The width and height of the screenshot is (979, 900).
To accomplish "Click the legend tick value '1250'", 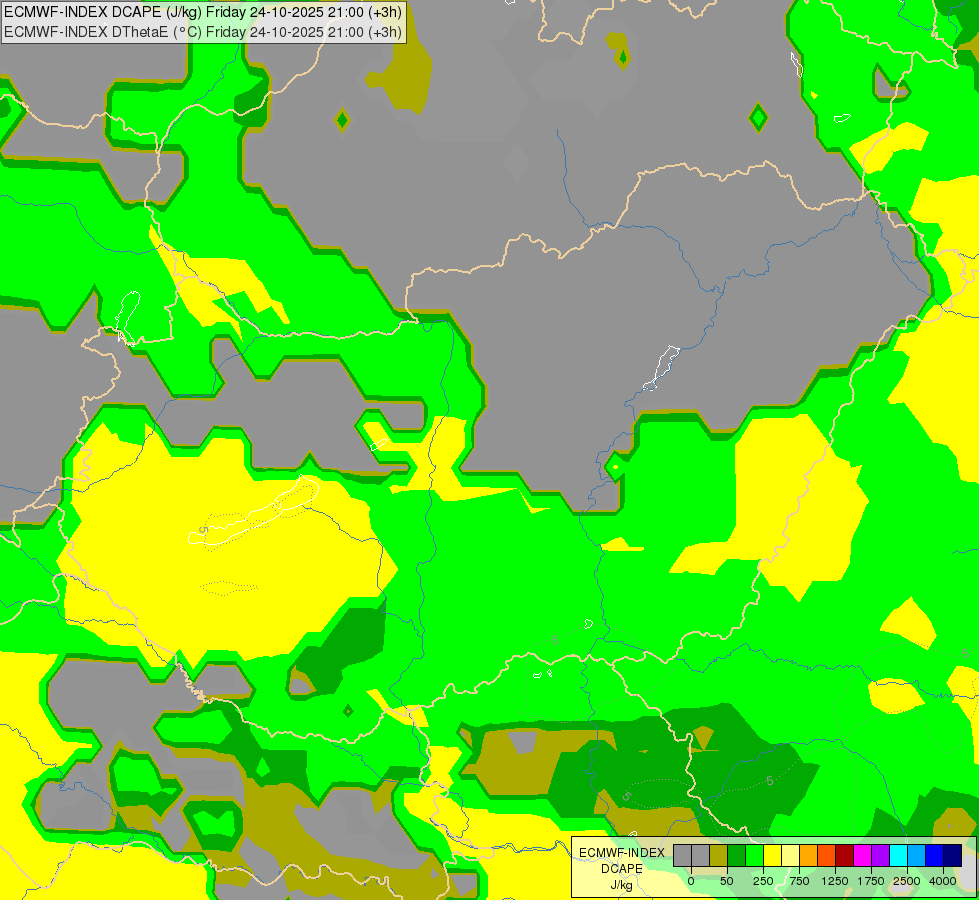I will coord(835,881).
